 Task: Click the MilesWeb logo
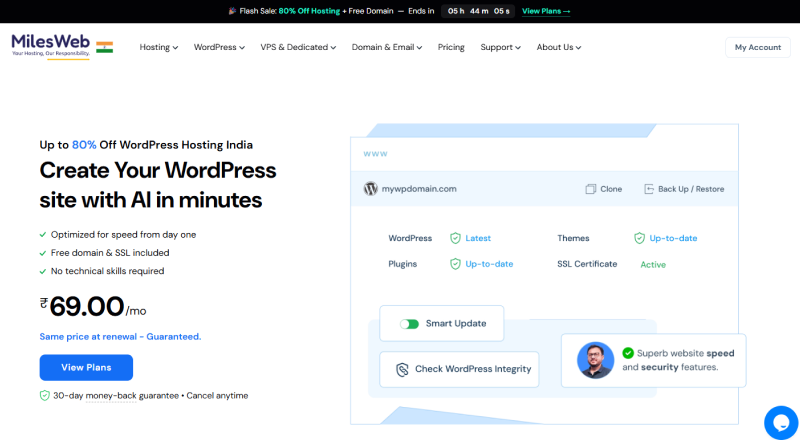point(51,45)
